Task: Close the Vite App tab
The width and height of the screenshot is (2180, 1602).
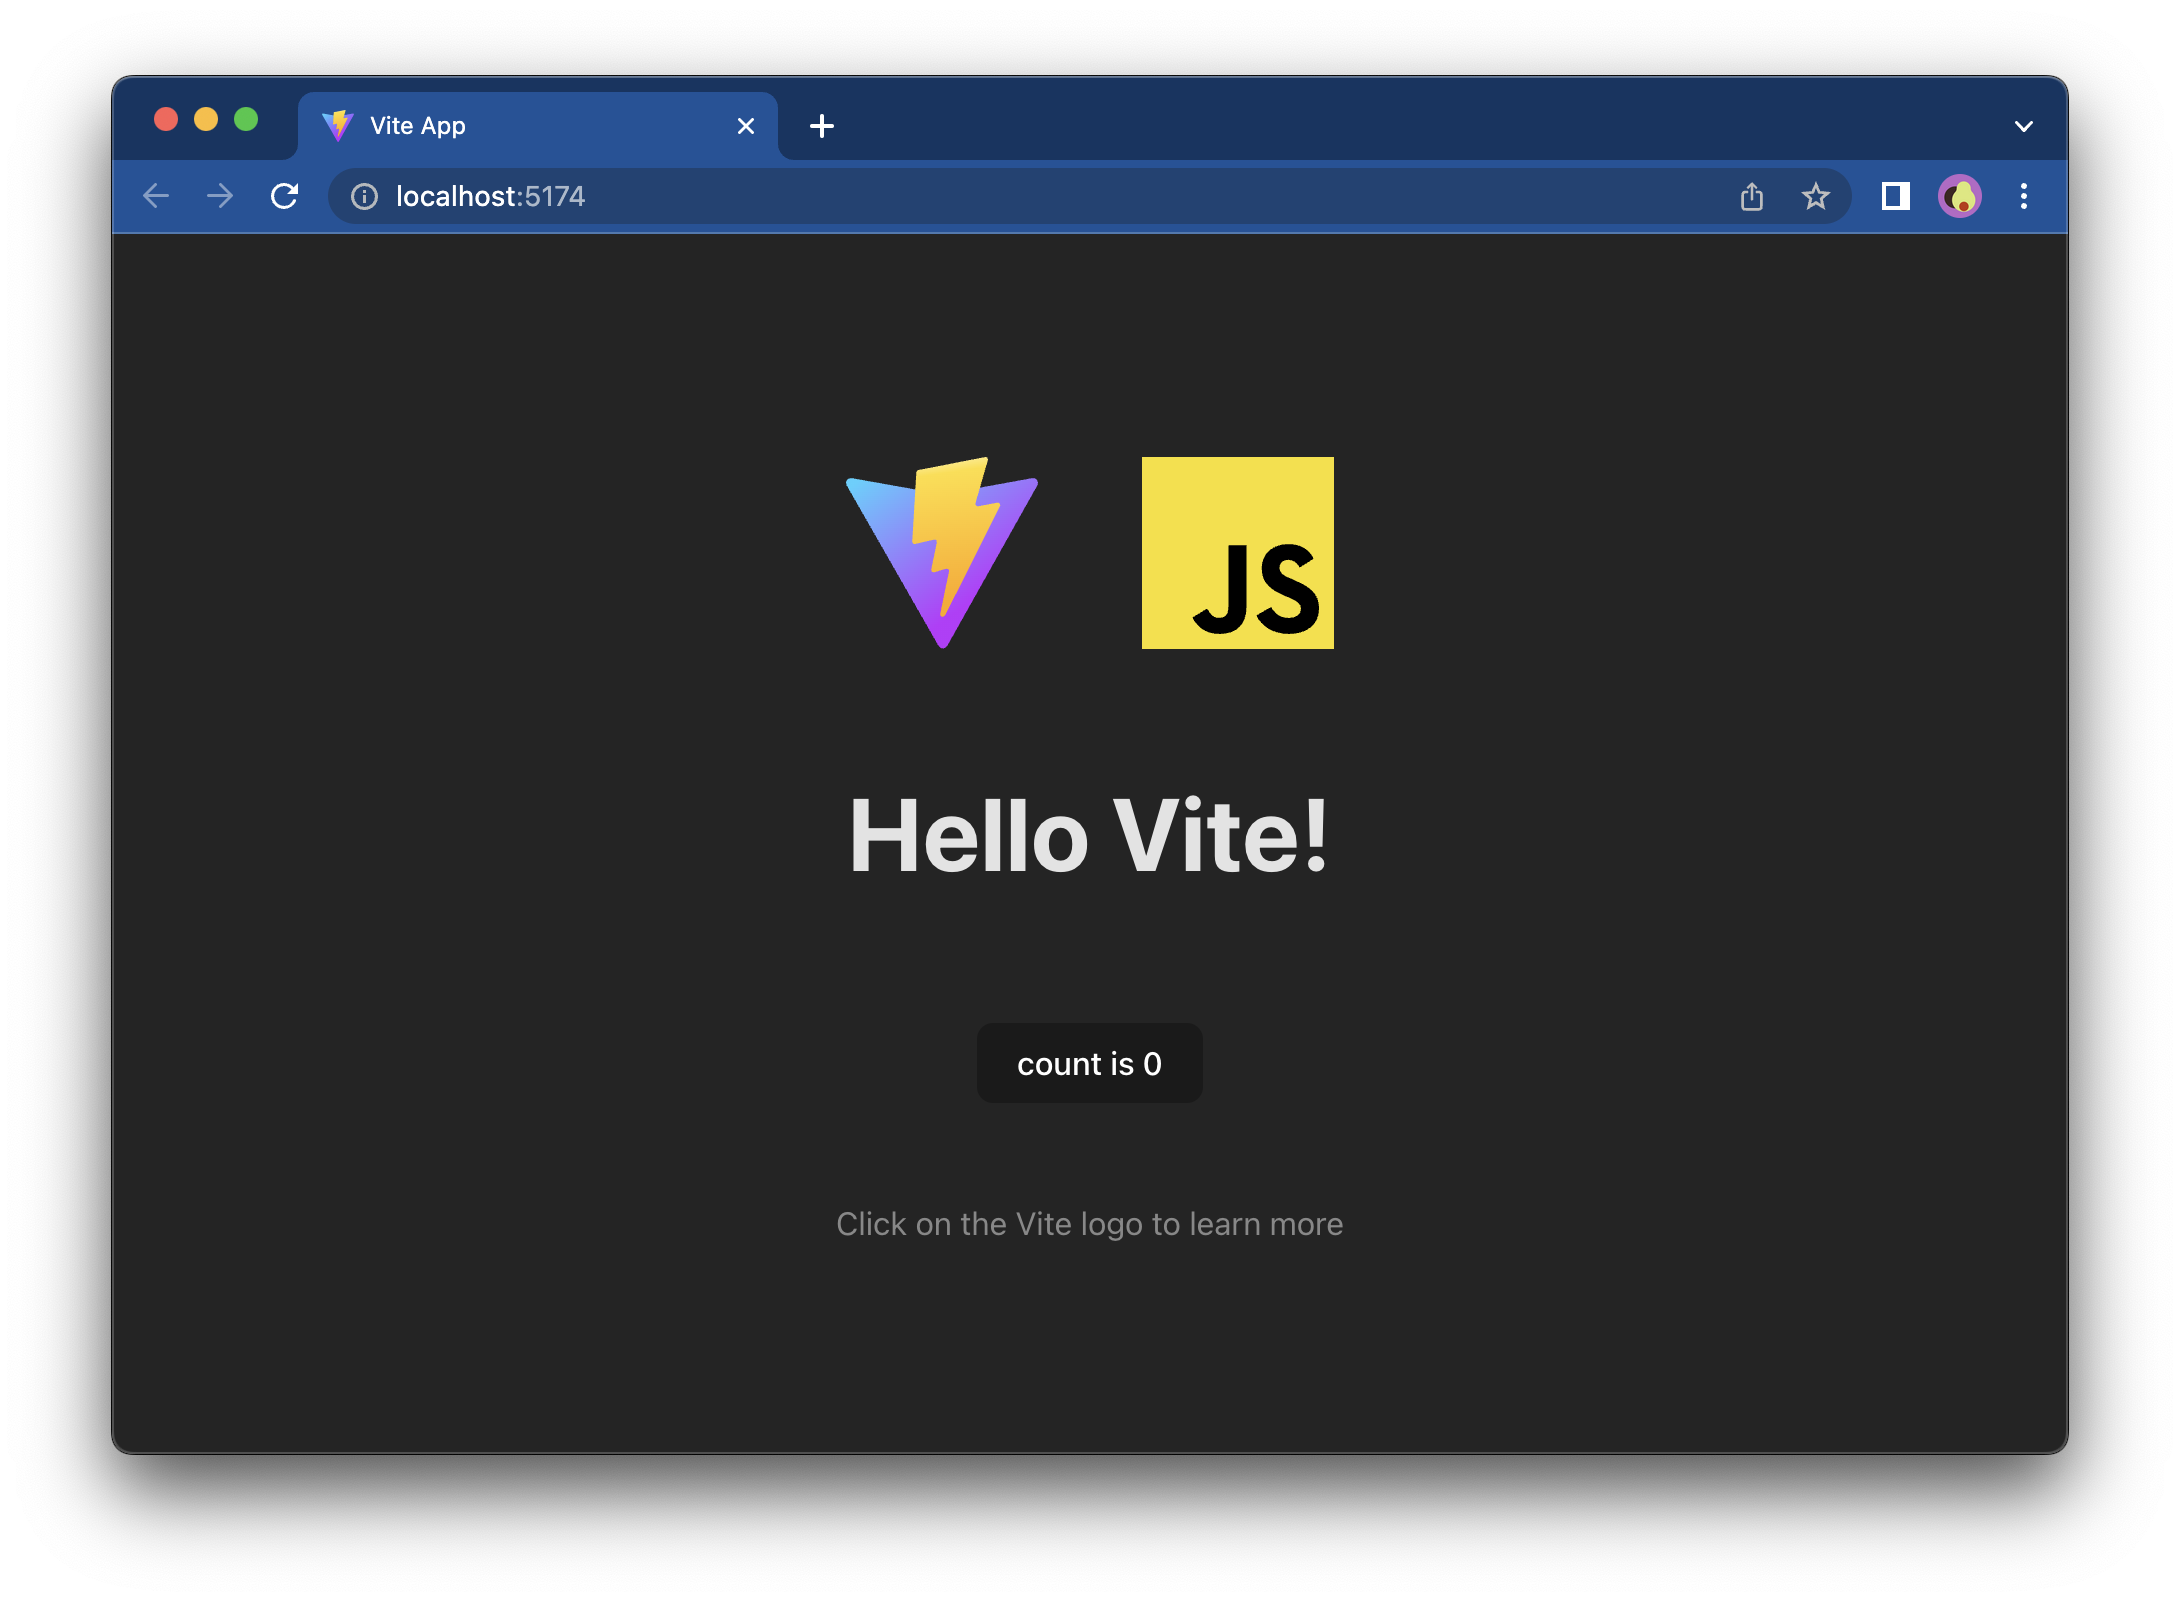Action: pos(746,126)
